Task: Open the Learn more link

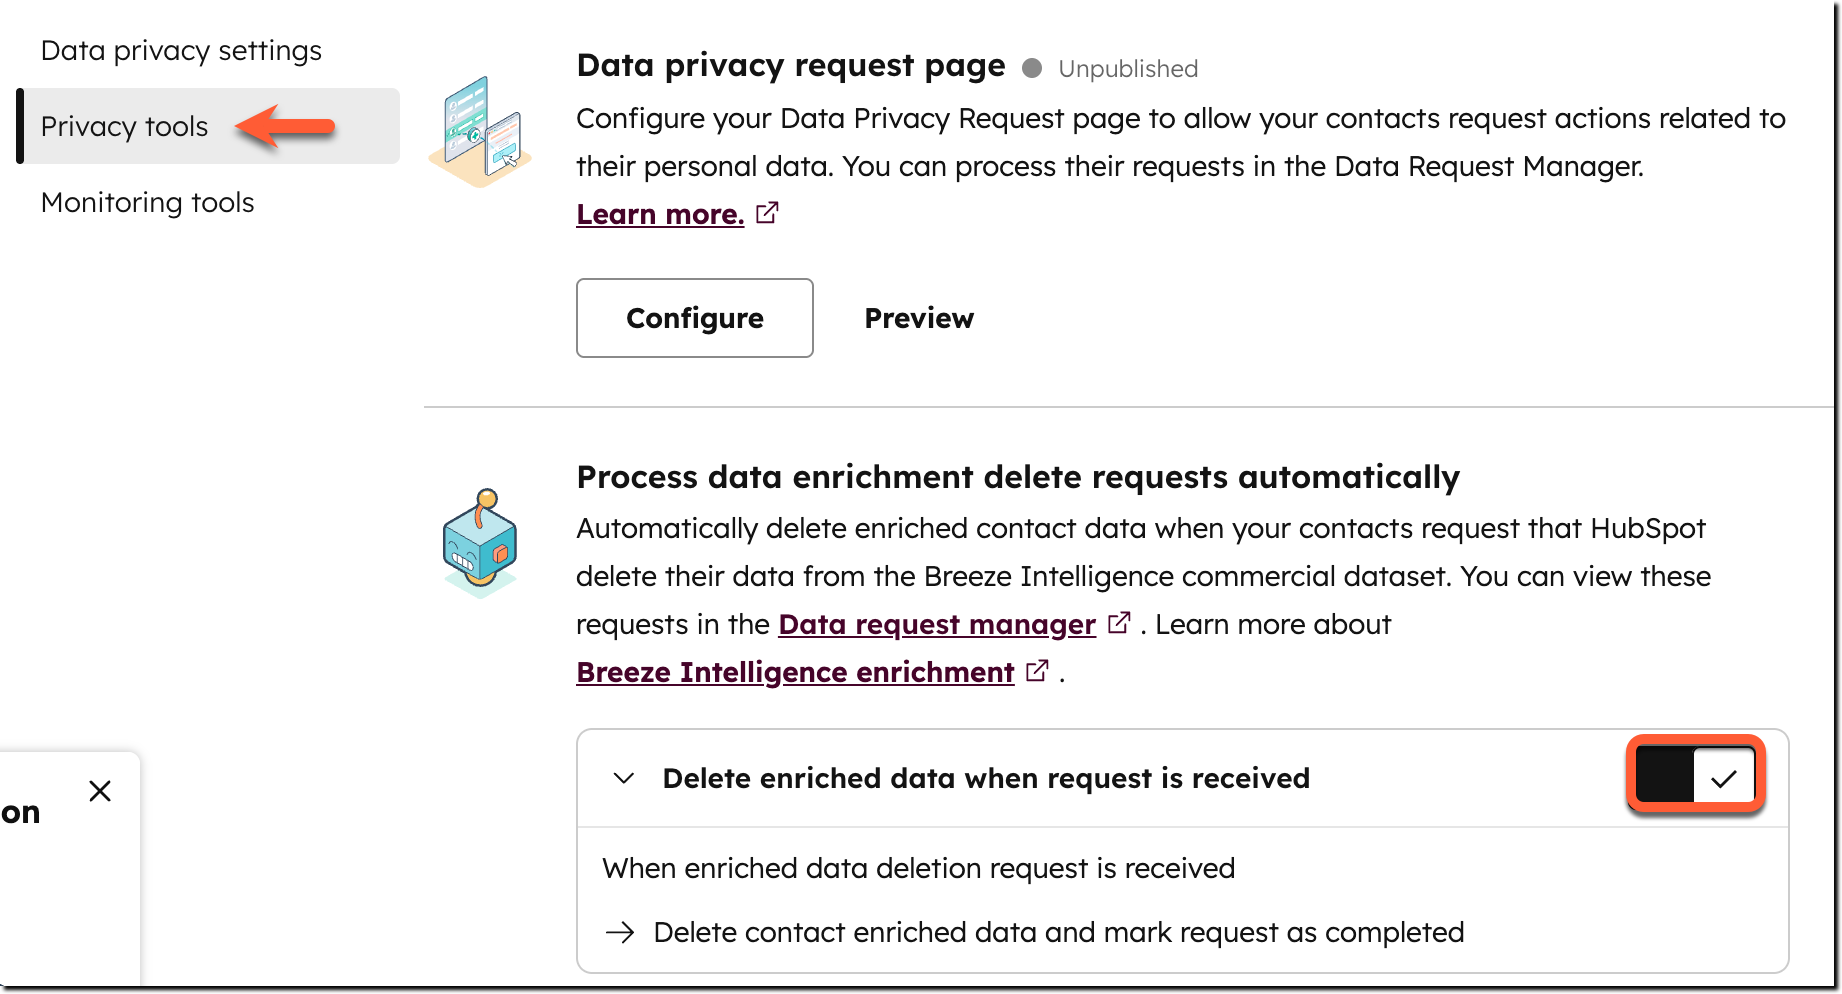Action: click(659, 213)
